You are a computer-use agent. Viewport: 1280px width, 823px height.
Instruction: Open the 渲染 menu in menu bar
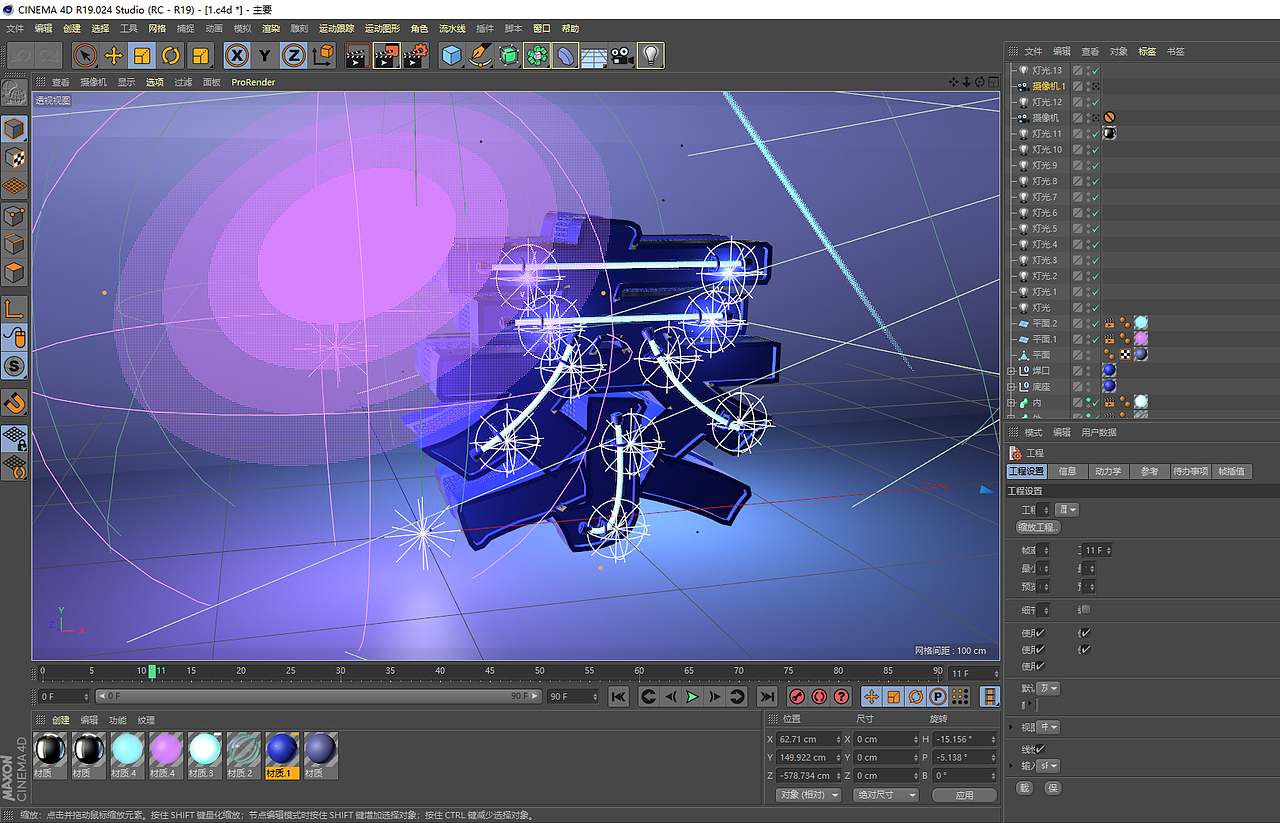pyautogui.click(x=271, y=29)
